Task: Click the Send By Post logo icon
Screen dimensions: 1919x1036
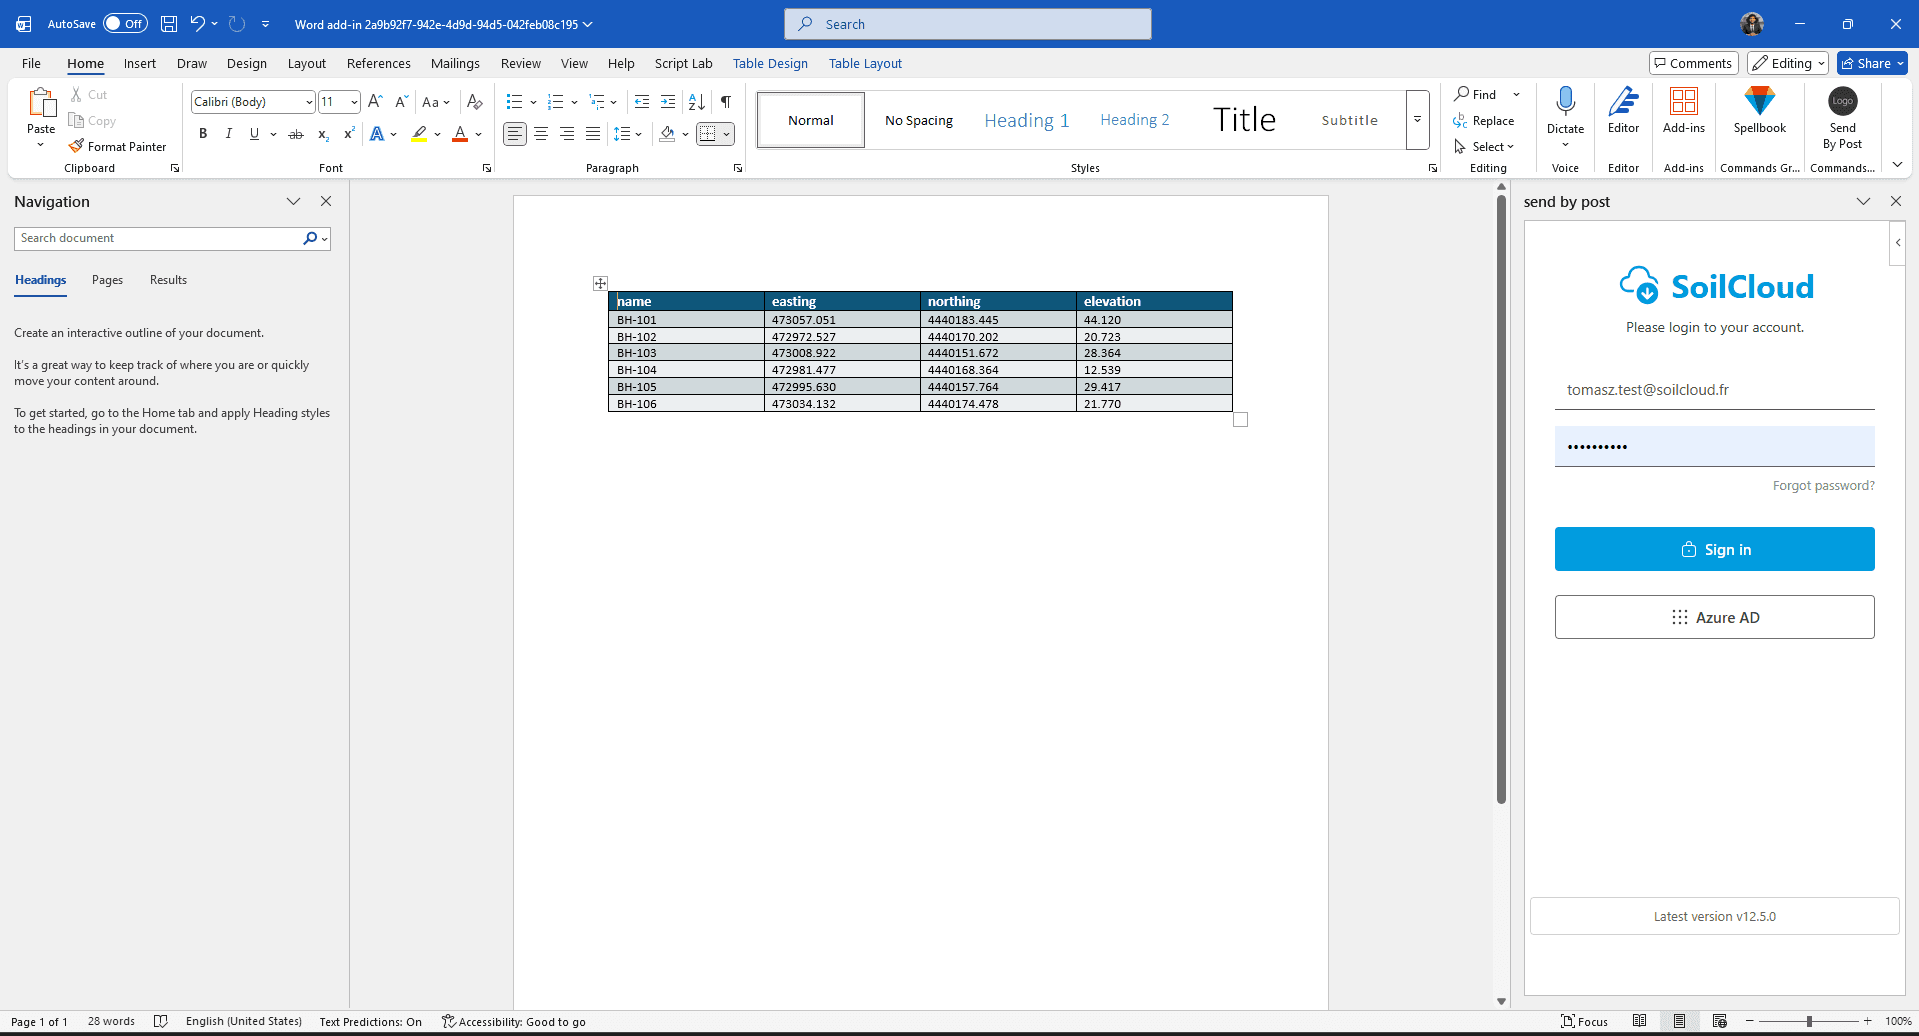Action: coord(1843,101)
